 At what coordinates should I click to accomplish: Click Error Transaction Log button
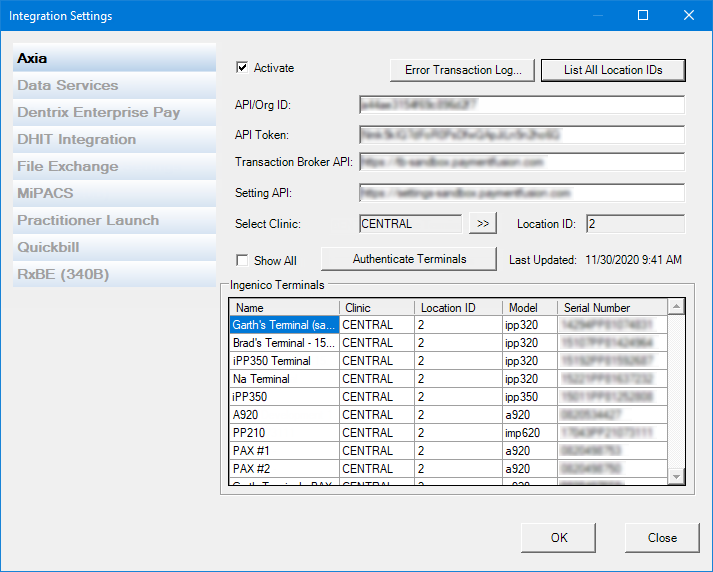462,70
